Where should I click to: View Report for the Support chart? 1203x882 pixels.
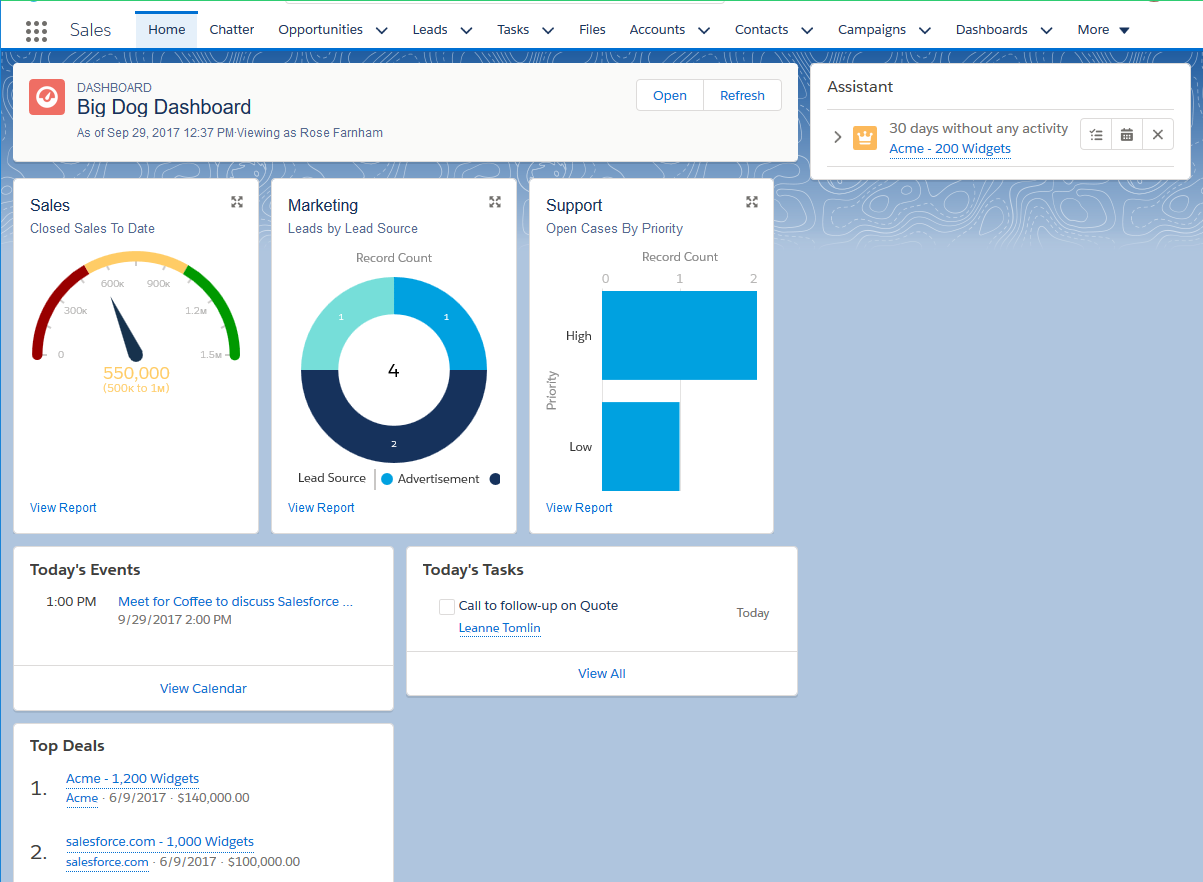click(579, 508)
